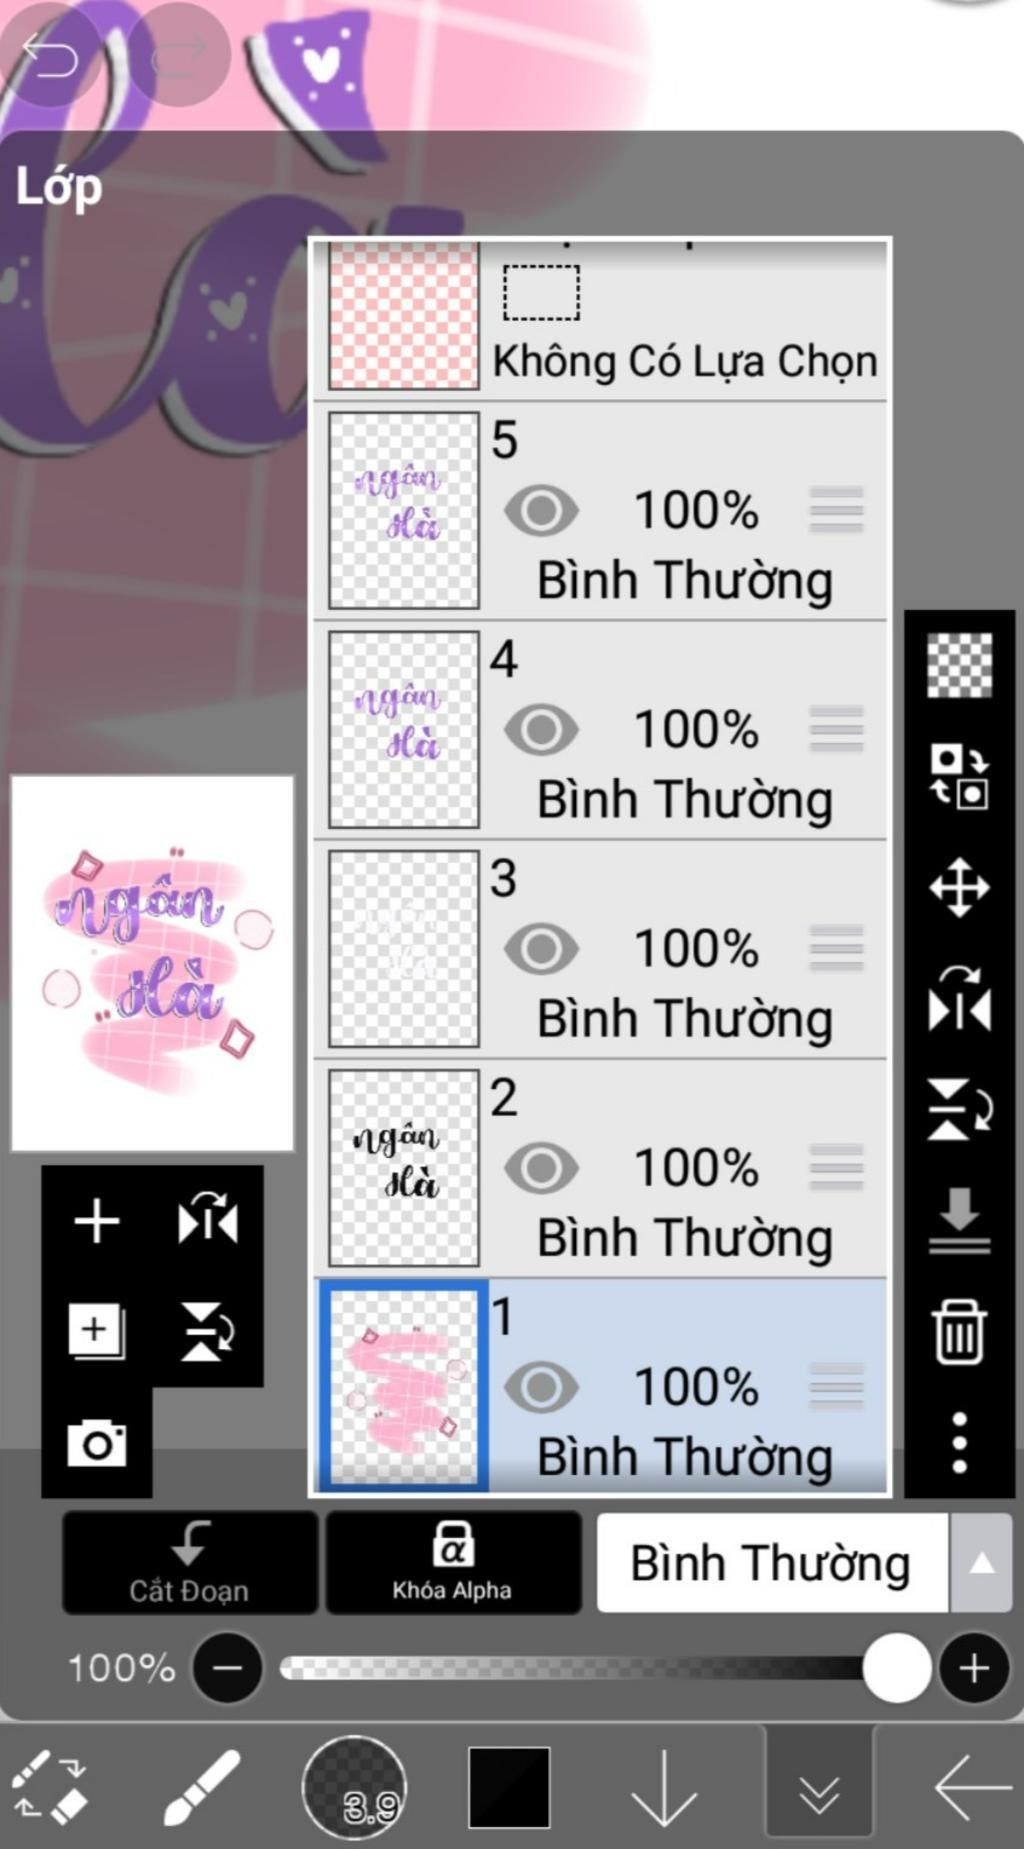Select layer 2 in layer list
Screen dimensions: 1024x1849
pos(600,1168)
